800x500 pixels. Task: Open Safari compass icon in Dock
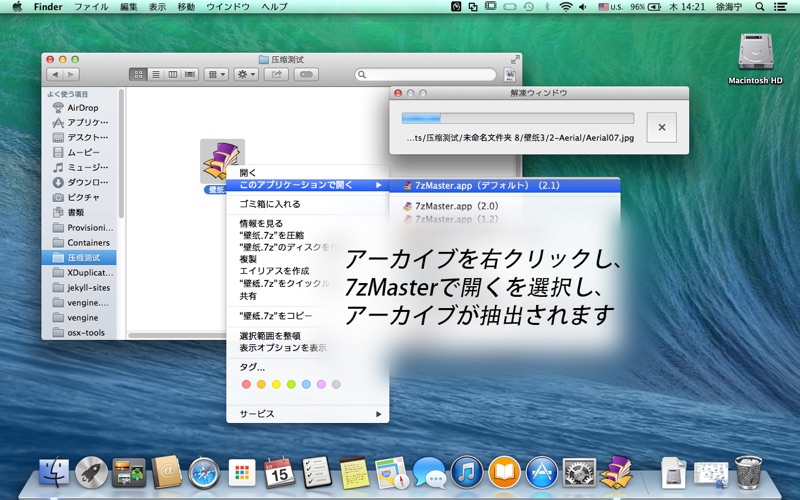(204, 473)
